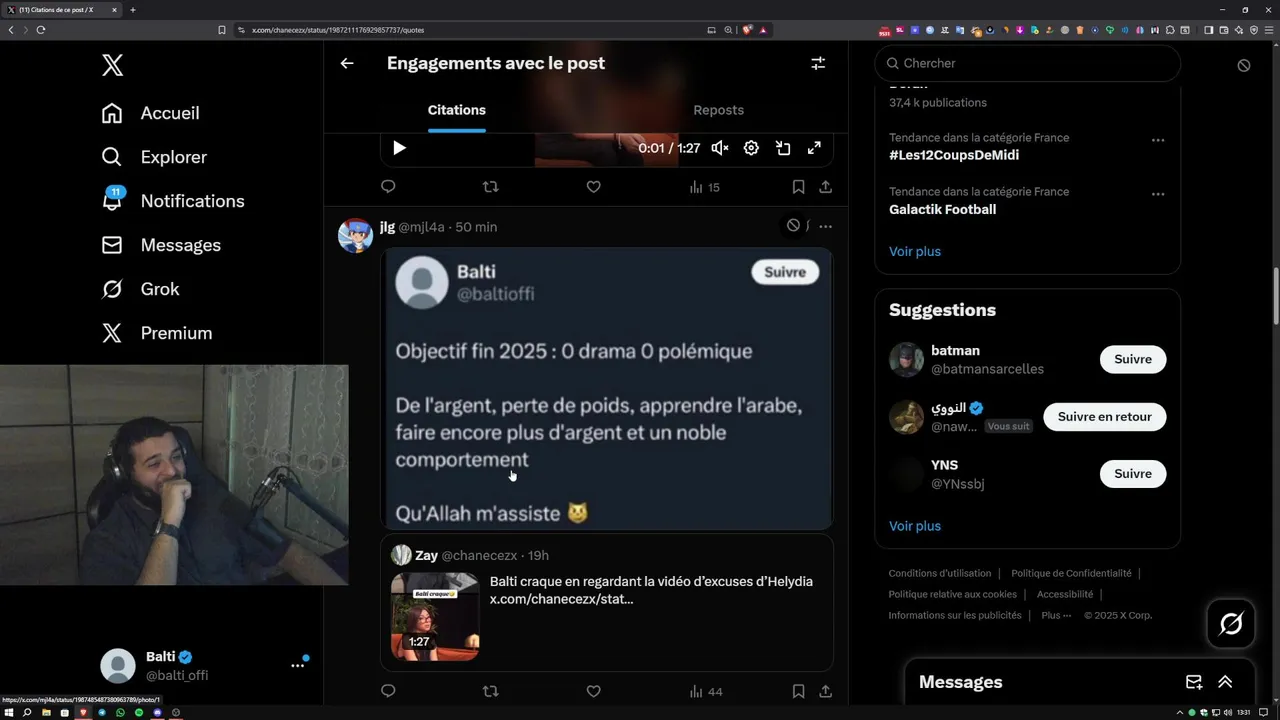The width and height of the screenshot is (1280, 720).
Task: Reload the page in the browser
Action: click(41, 30)
